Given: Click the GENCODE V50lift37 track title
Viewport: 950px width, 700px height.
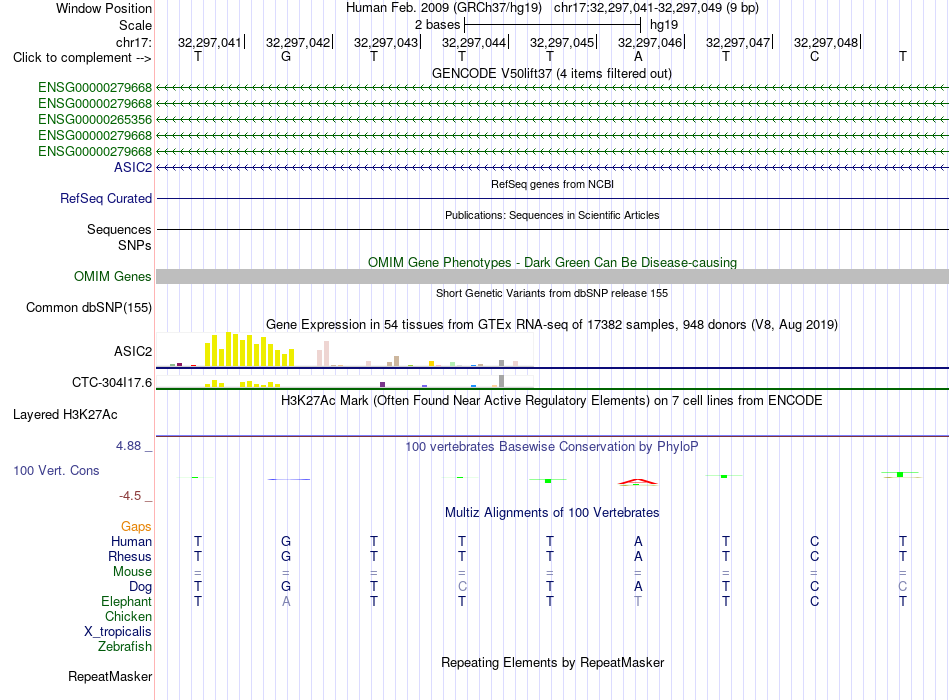Looking at the screenshot, I should [x=552, y=73].
